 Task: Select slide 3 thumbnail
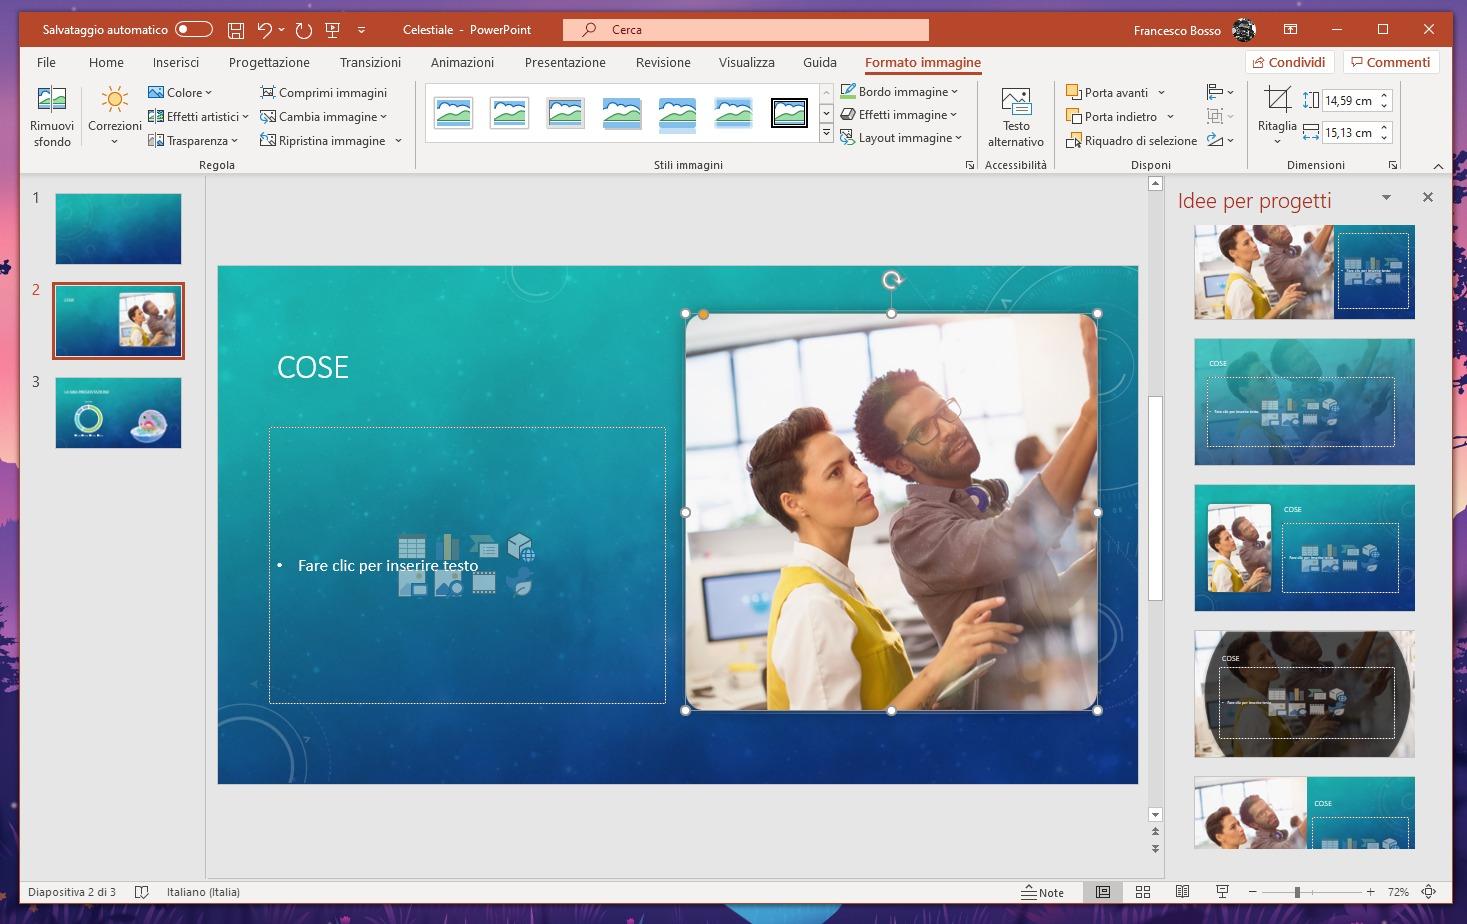click(x=118, y=413)
